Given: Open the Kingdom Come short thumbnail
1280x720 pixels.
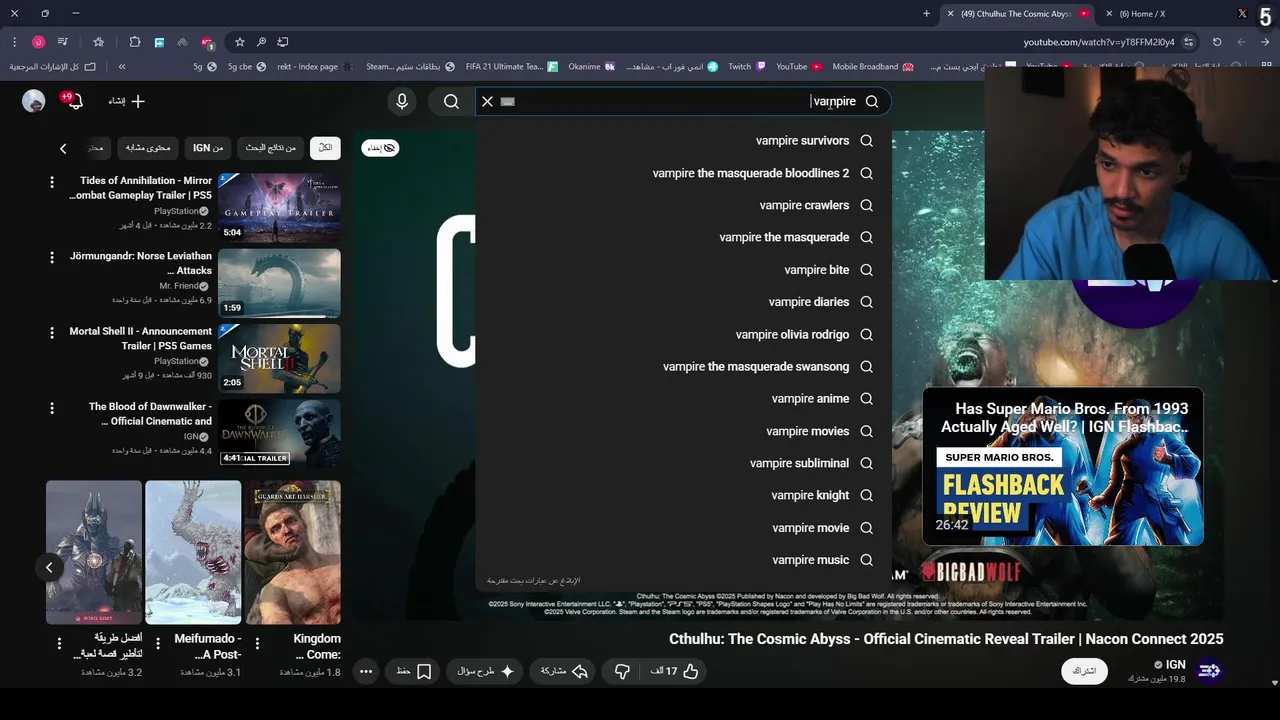Looking at the screenshot, I should [x=293, y=552].
